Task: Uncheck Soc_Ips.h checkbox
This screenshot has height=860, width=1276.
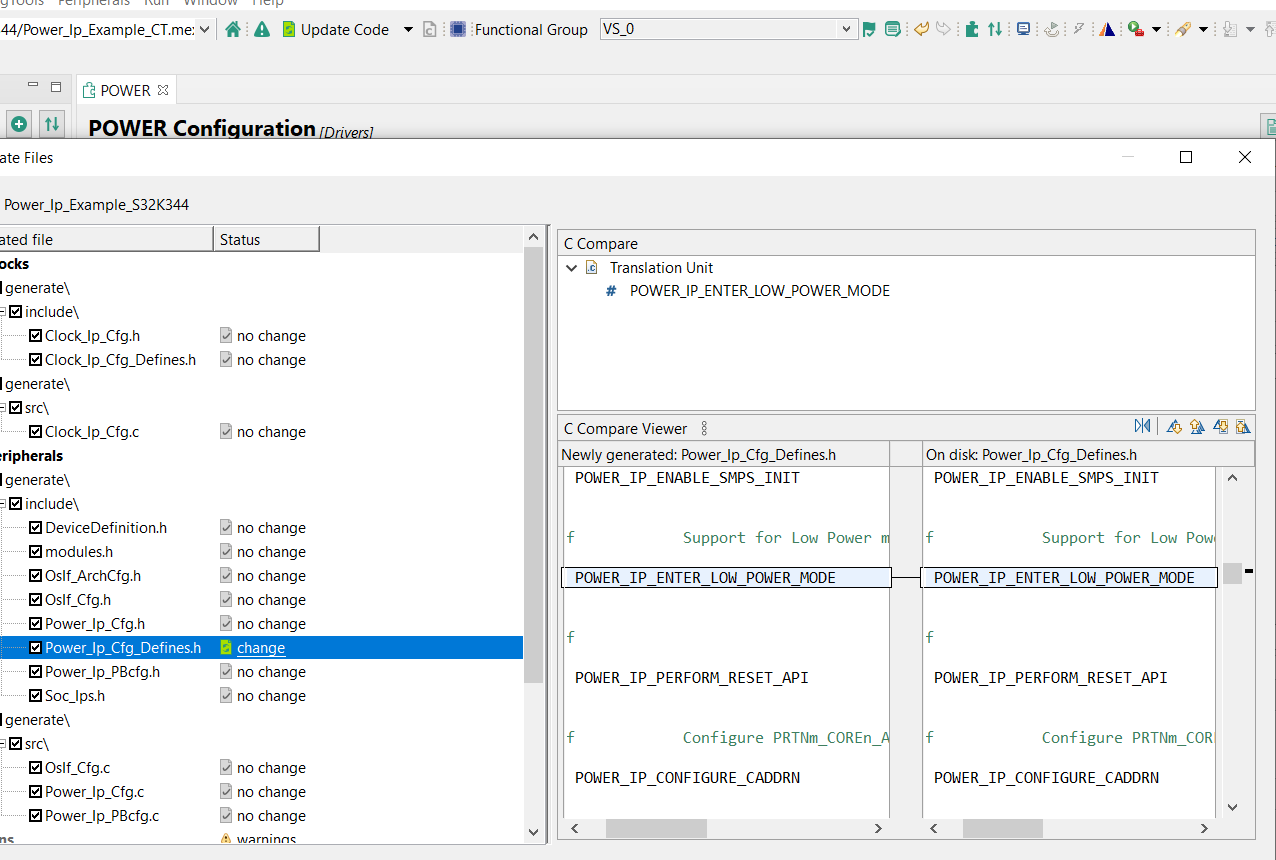Action: coord(35,696)
